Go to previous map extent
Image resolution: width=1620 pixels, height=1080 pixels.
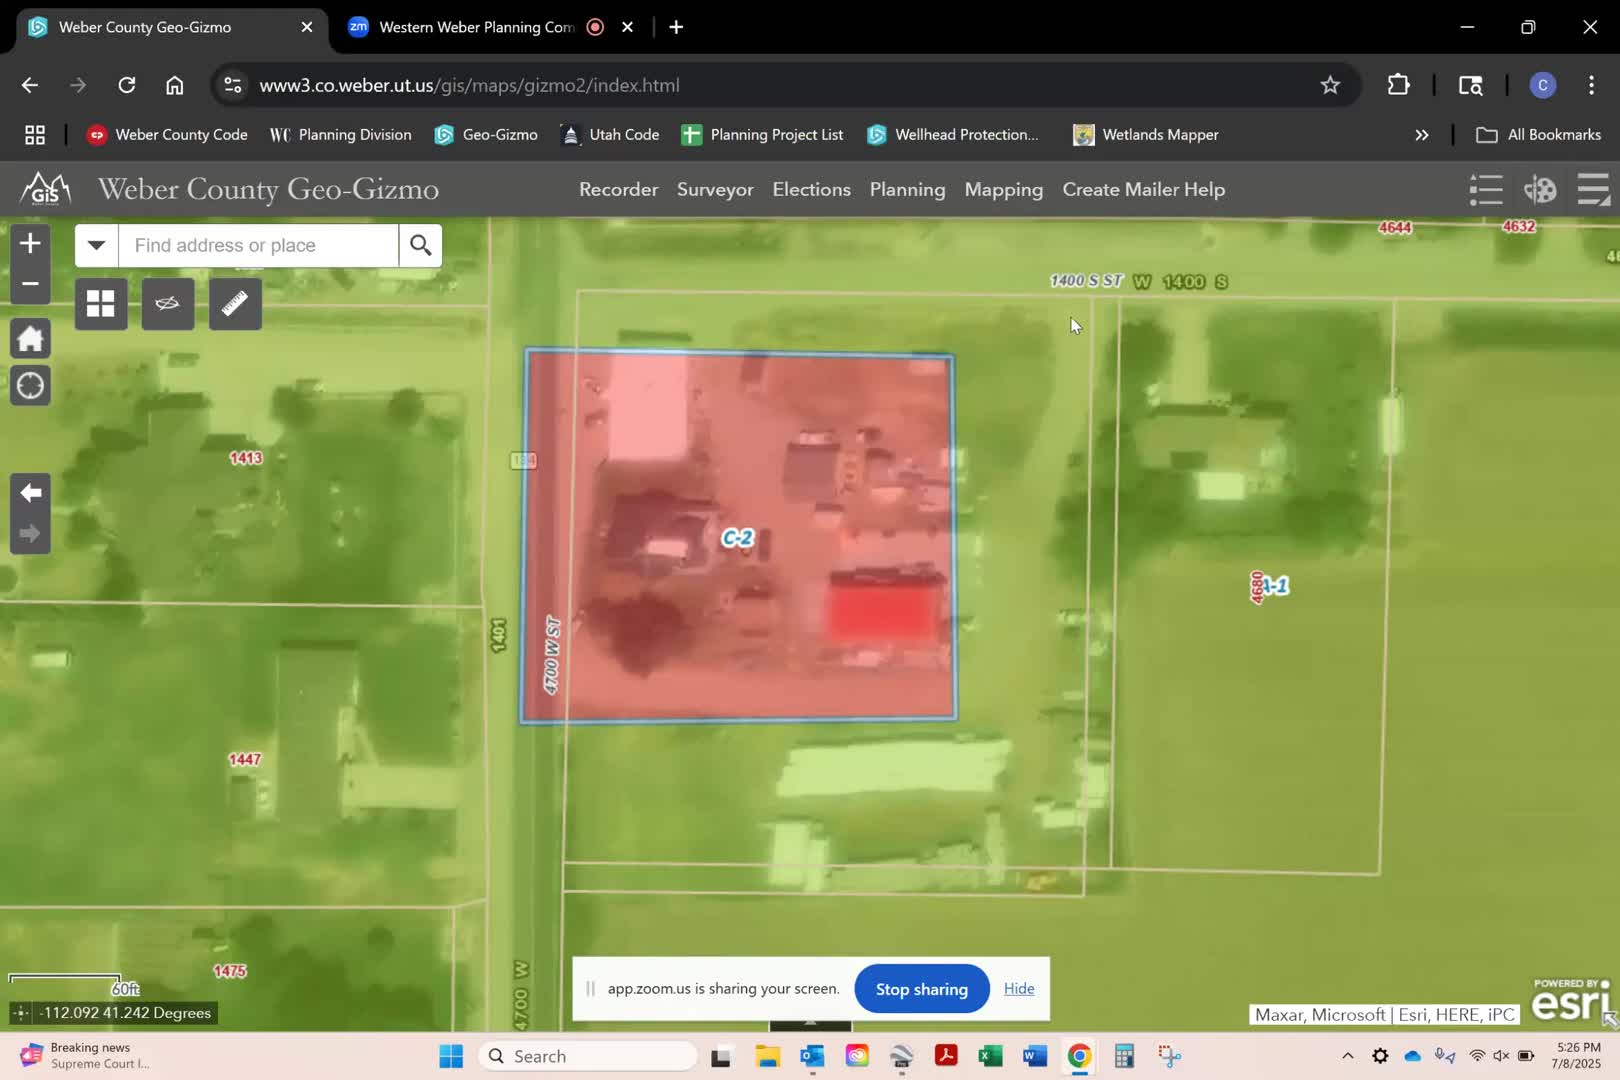point(30,493)
